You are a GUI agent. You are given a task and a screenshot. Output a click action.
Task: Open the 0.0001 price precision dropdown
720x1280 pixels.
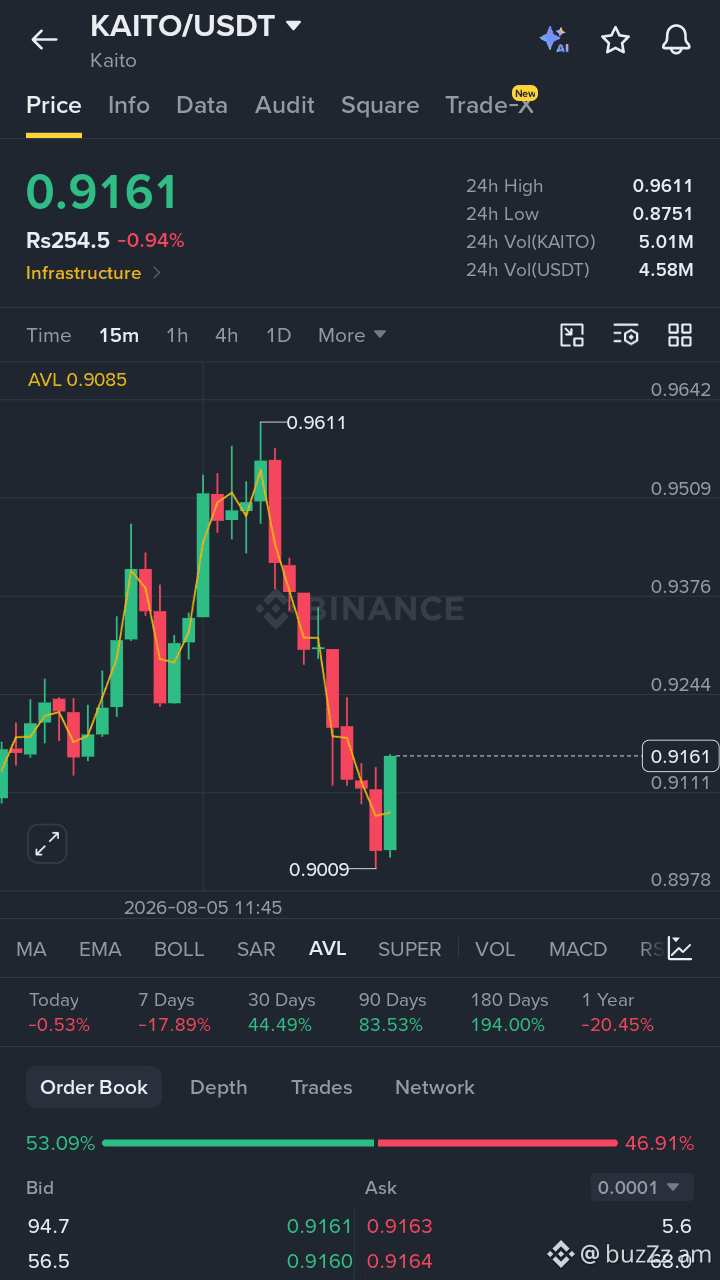pos(640,1187)
